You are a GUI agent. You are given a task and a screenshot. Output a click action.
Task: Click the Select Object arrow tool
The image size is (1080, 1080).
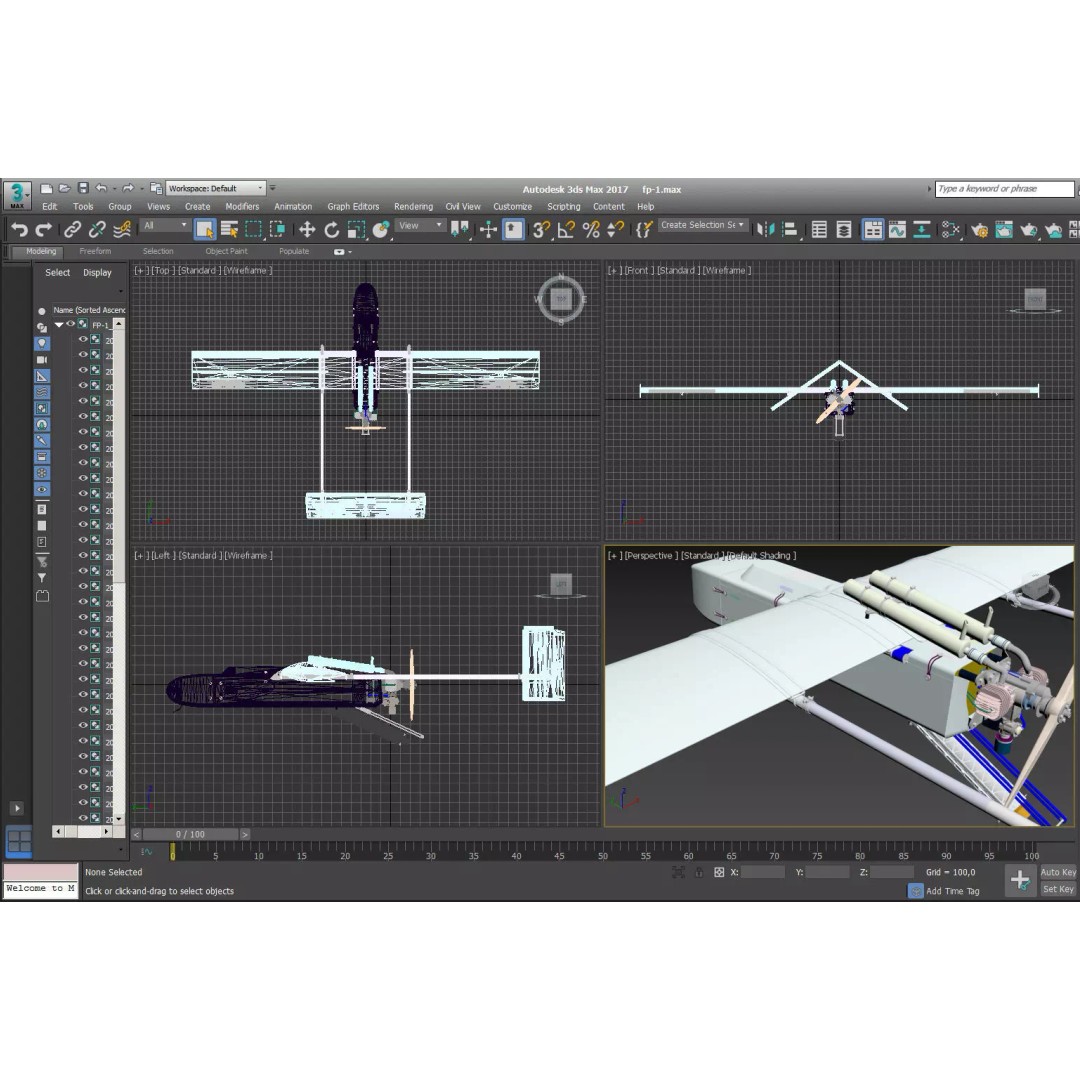[204, 228]
